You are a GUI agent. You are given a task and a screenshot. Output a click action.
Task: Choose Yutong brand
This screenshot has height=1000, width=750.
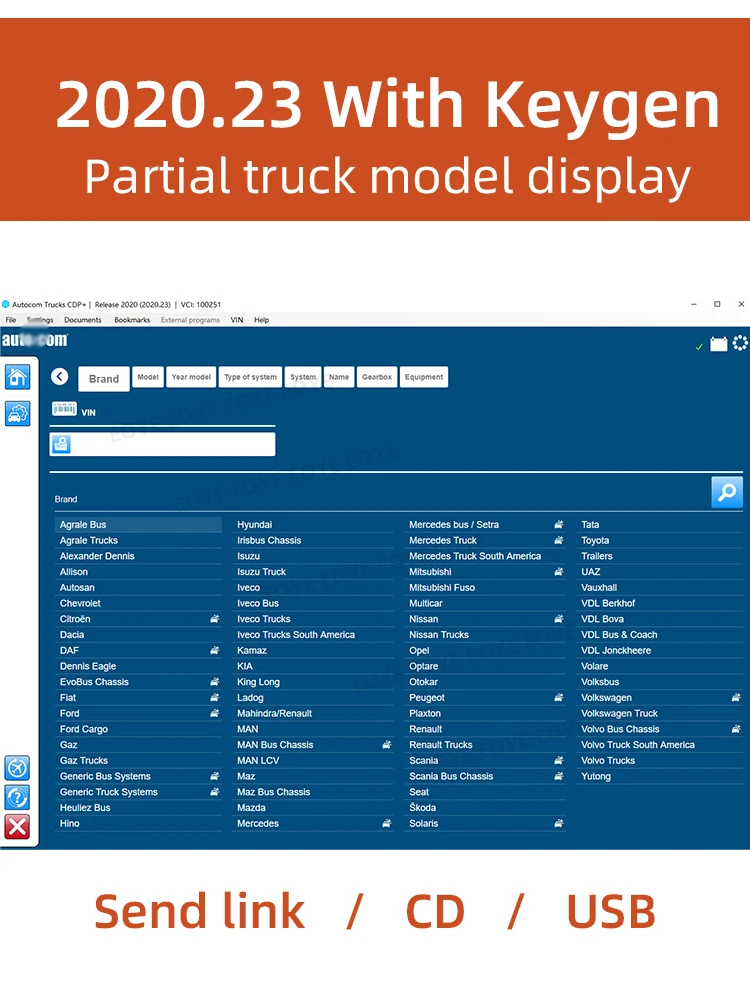660,776
